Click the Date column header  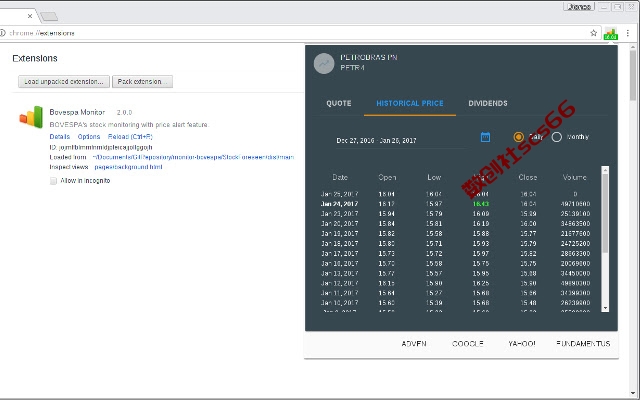[340, 178]
